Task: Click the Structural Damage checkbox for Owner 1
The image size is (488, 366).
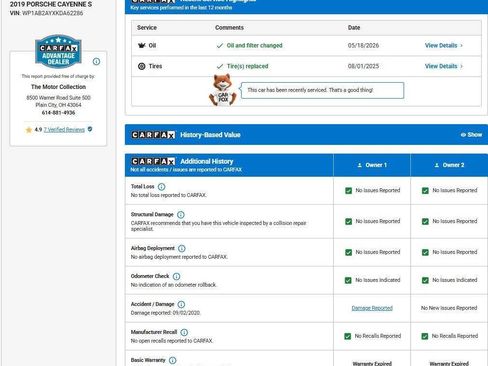Action: tap(348, 222)
